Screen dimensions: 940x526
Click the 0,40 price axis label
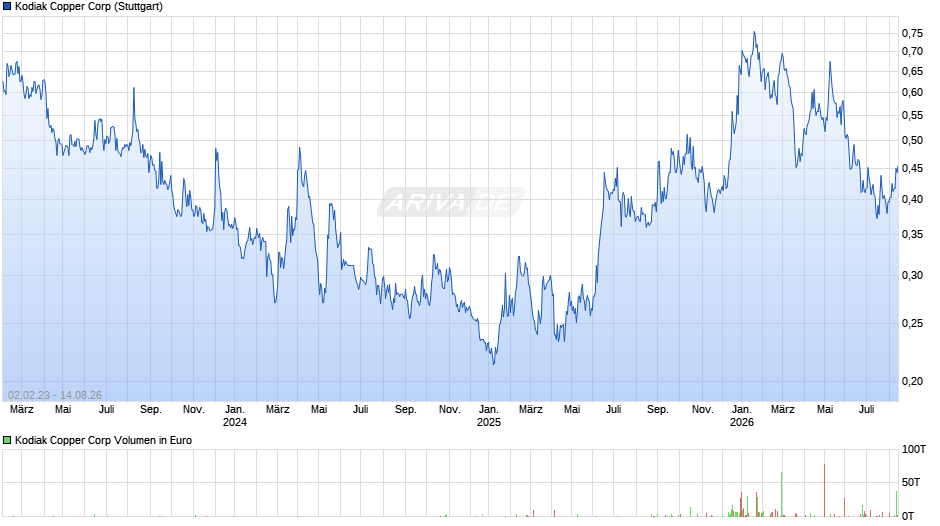912,199
